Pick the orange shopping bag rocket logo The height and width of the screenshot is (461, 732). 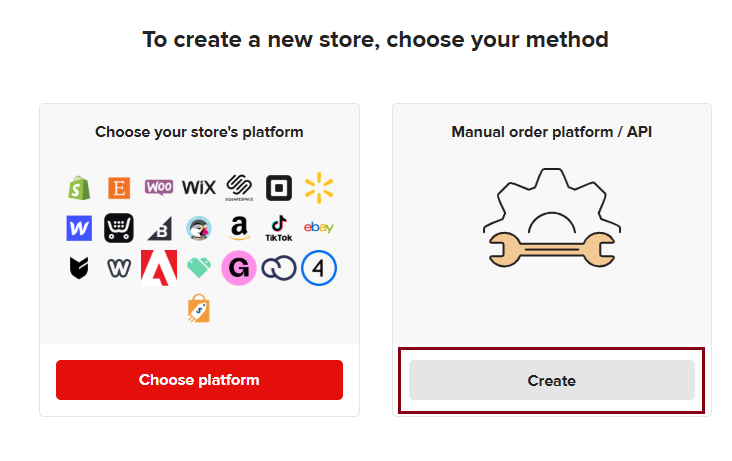199,308
